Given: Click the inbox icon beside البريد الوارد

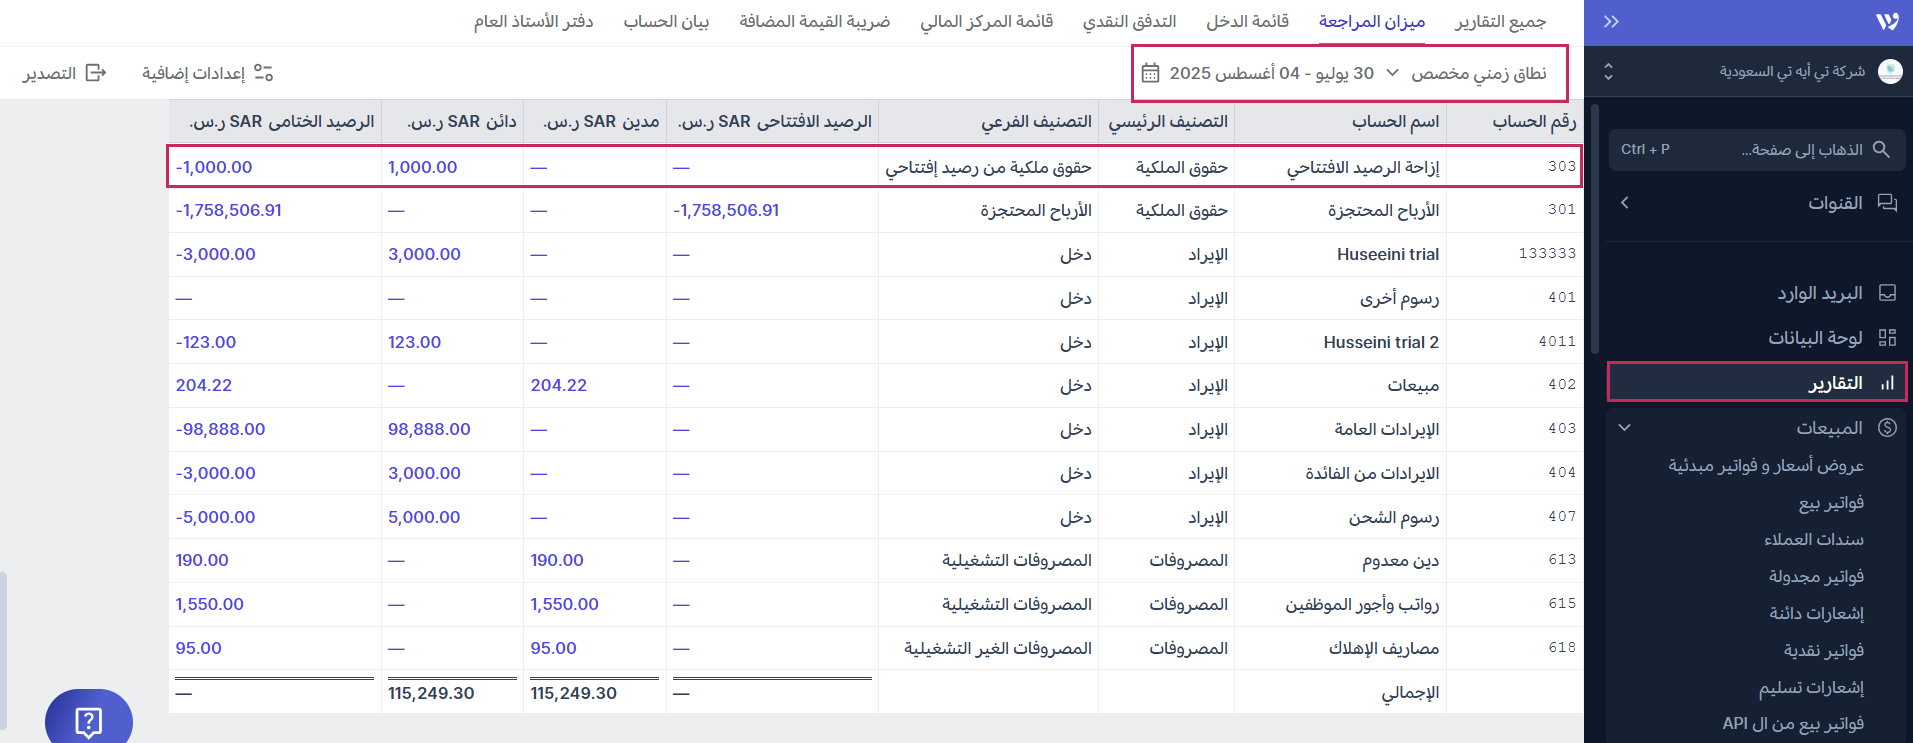Looking at the screenshot, I should 1887,293.
